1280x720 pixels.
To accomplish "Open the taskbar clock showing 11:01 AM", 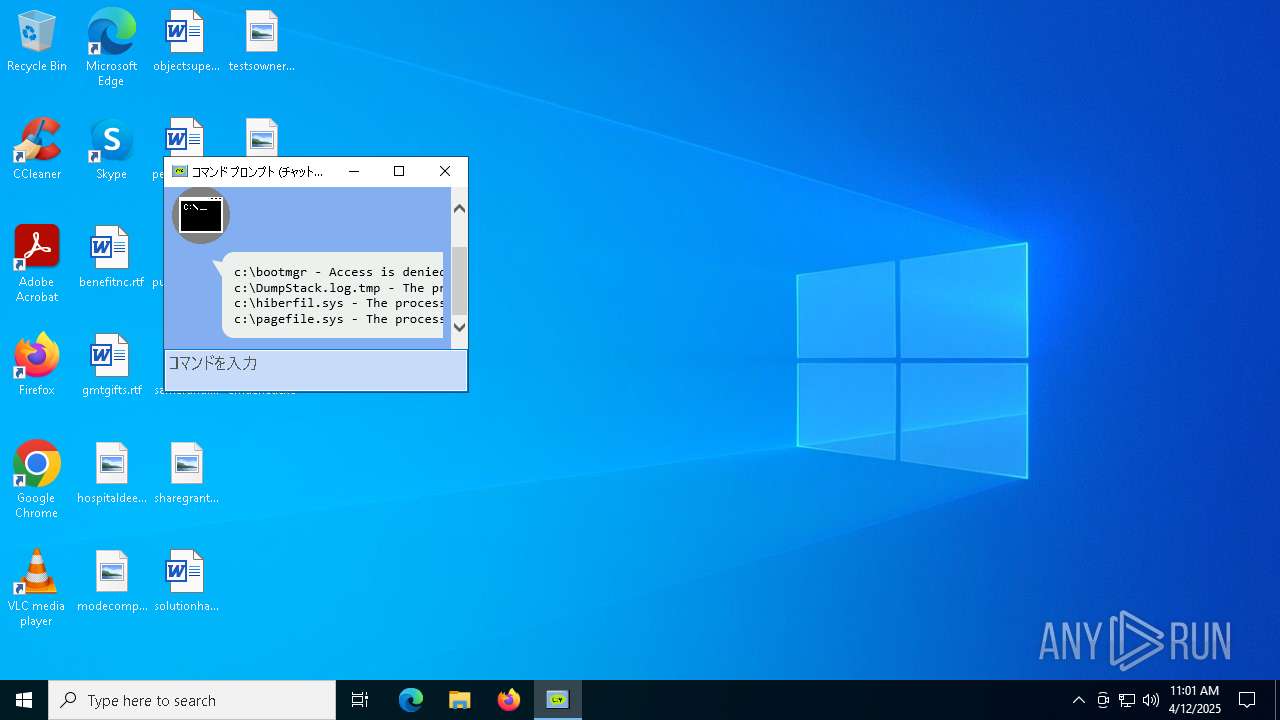I will point(1195,700).
